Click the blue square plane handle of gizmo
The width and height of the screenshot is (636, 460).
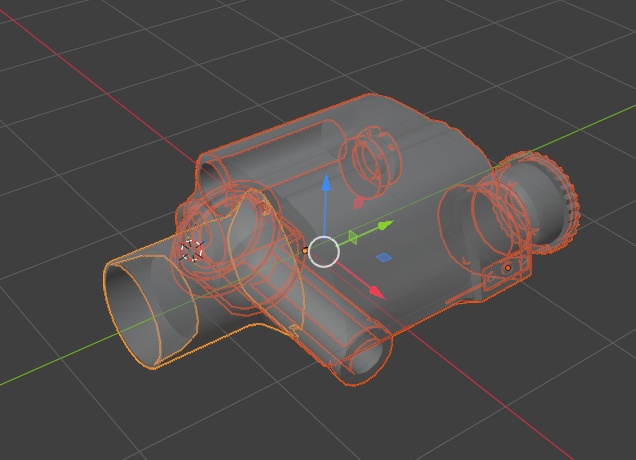(384, 257)
